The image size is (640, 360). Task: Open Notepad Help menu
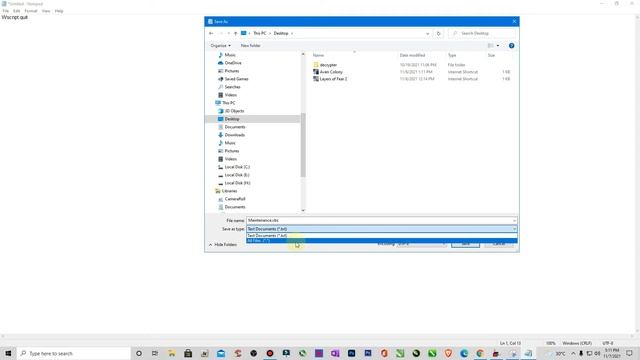pos(59,11)
